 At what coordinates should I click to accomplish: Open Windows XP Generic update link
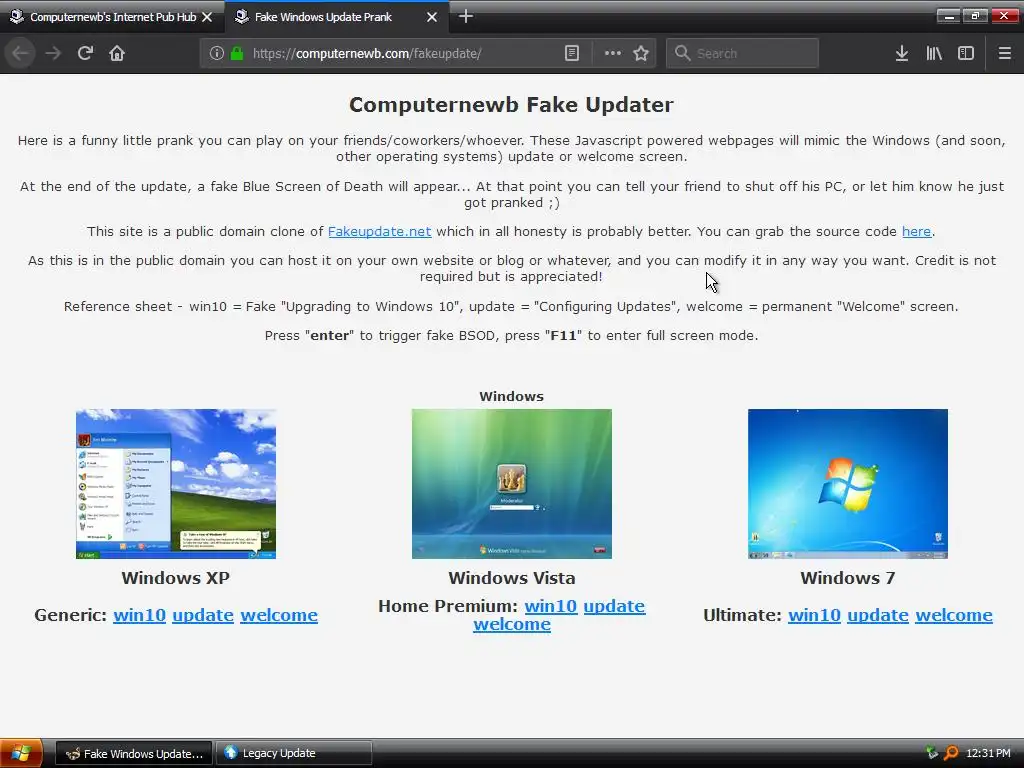tap(203, 615)
